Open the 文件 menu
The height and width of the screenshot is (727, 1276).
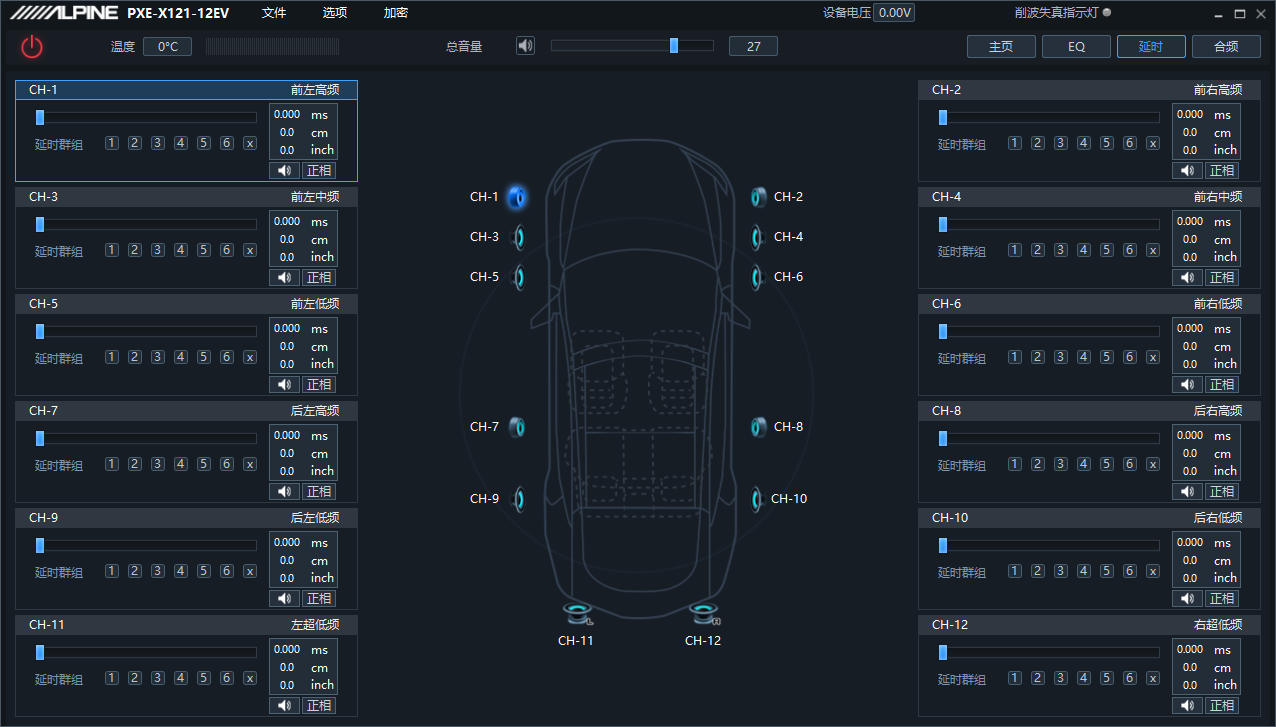pos(274,13)
